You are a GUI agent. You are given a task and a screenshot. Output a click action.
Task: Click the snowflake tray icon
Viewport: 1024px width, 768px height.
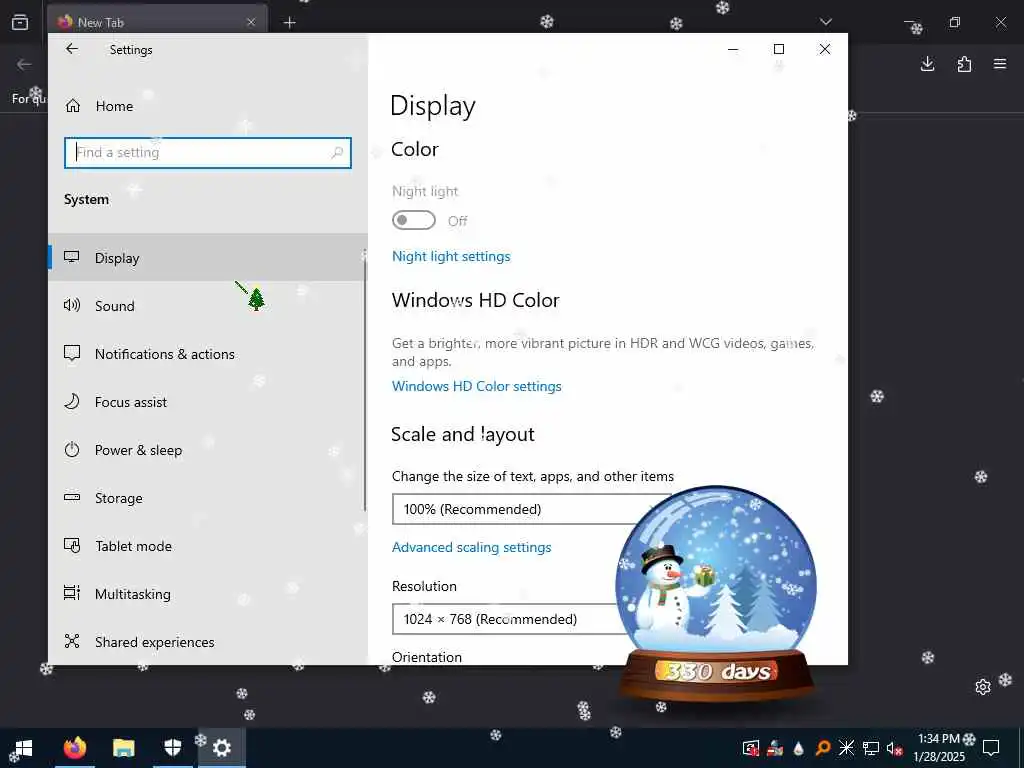(x=846, y=748)
